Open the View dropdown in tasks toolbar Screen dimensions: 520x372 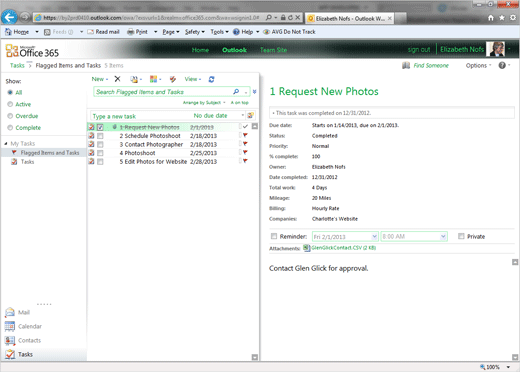(193, 79)
